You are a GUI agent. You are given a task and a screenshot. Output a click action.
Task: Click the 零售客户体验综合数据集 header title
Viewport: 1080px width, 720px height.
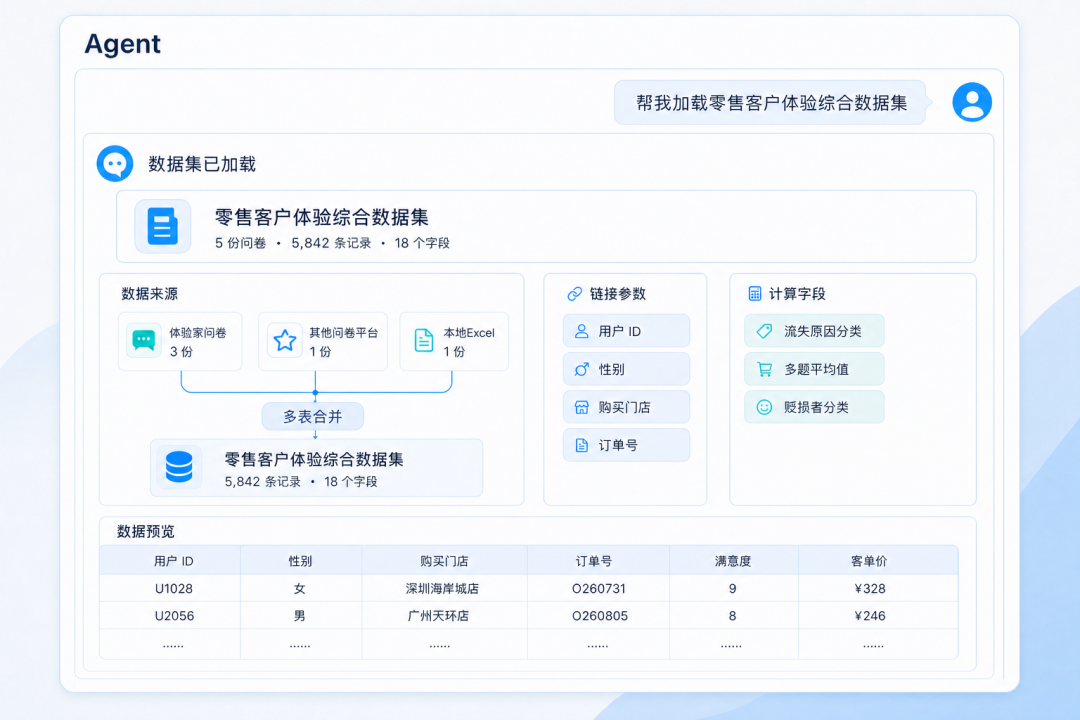322,218
